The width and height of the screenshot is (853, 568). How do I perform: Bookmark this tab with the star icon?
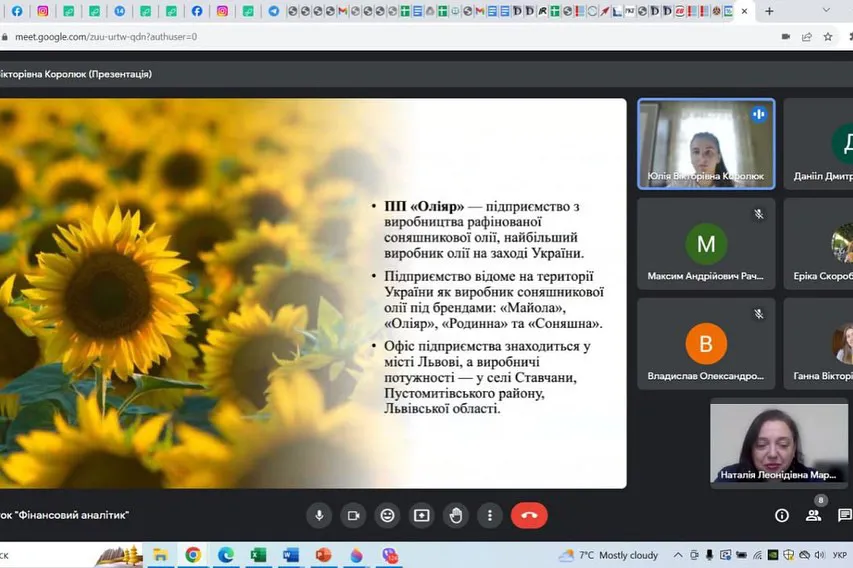pos(828,36)
